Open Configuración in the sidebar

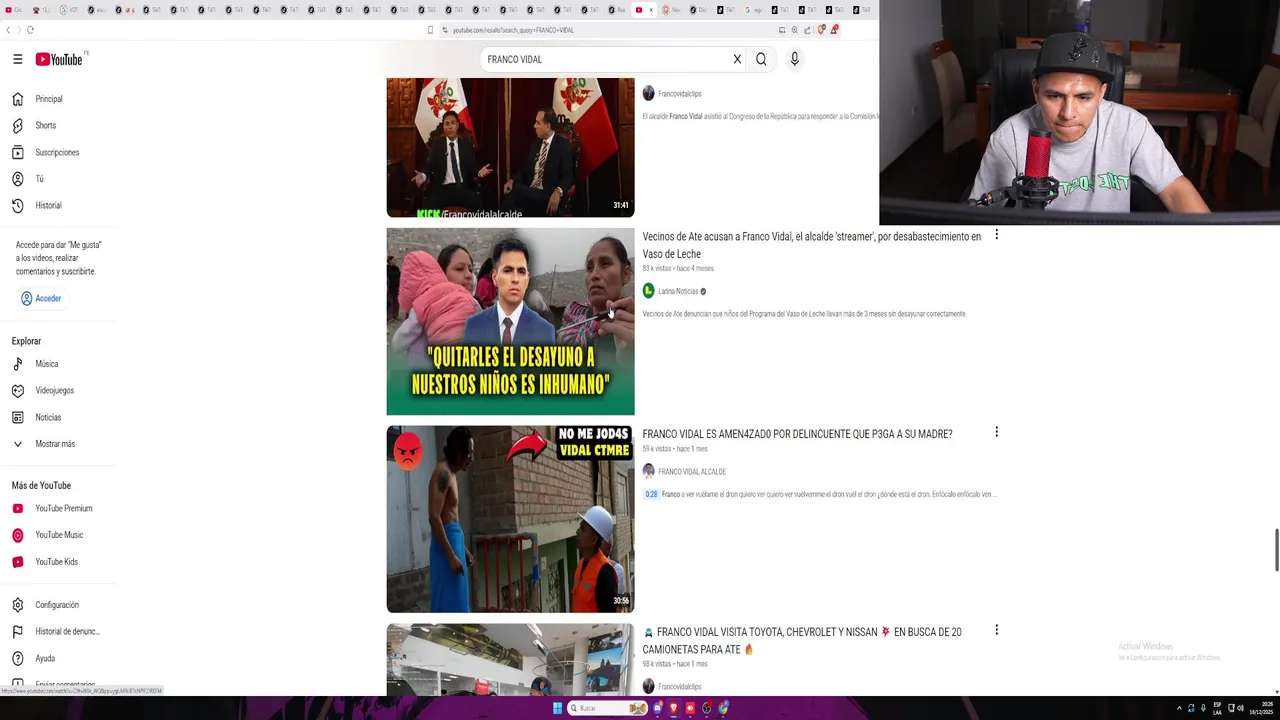[57, 605]
